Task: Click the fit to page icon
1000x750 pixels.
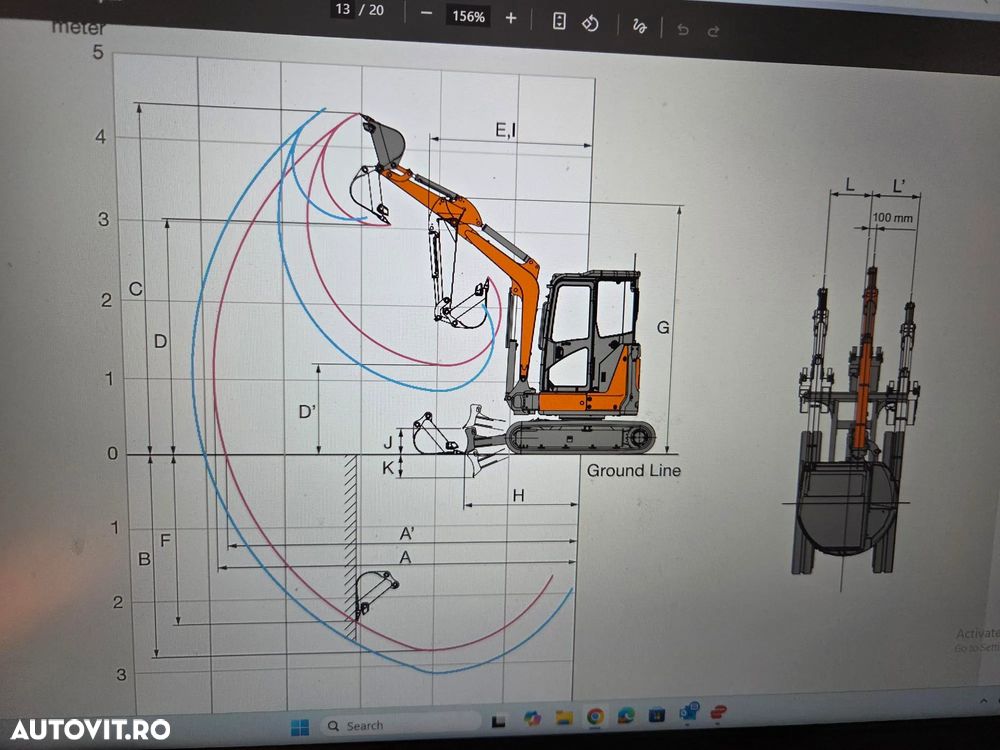Action: (x=559, y=21)
